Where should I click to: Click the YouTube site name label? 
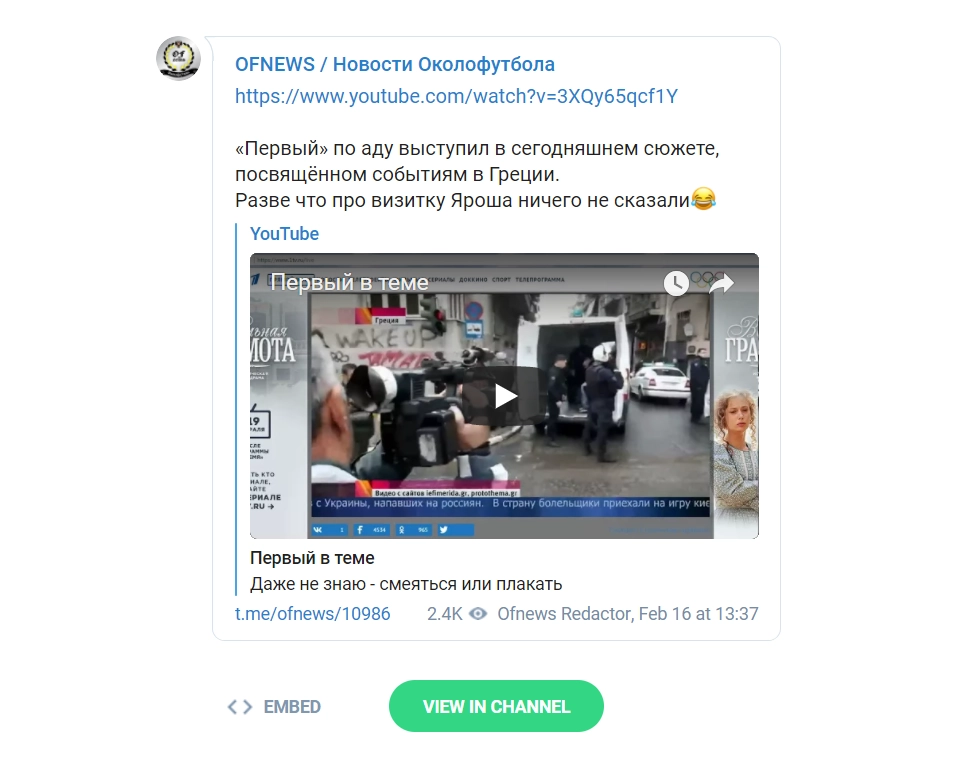pyautogui.click(x=284, y=234)
